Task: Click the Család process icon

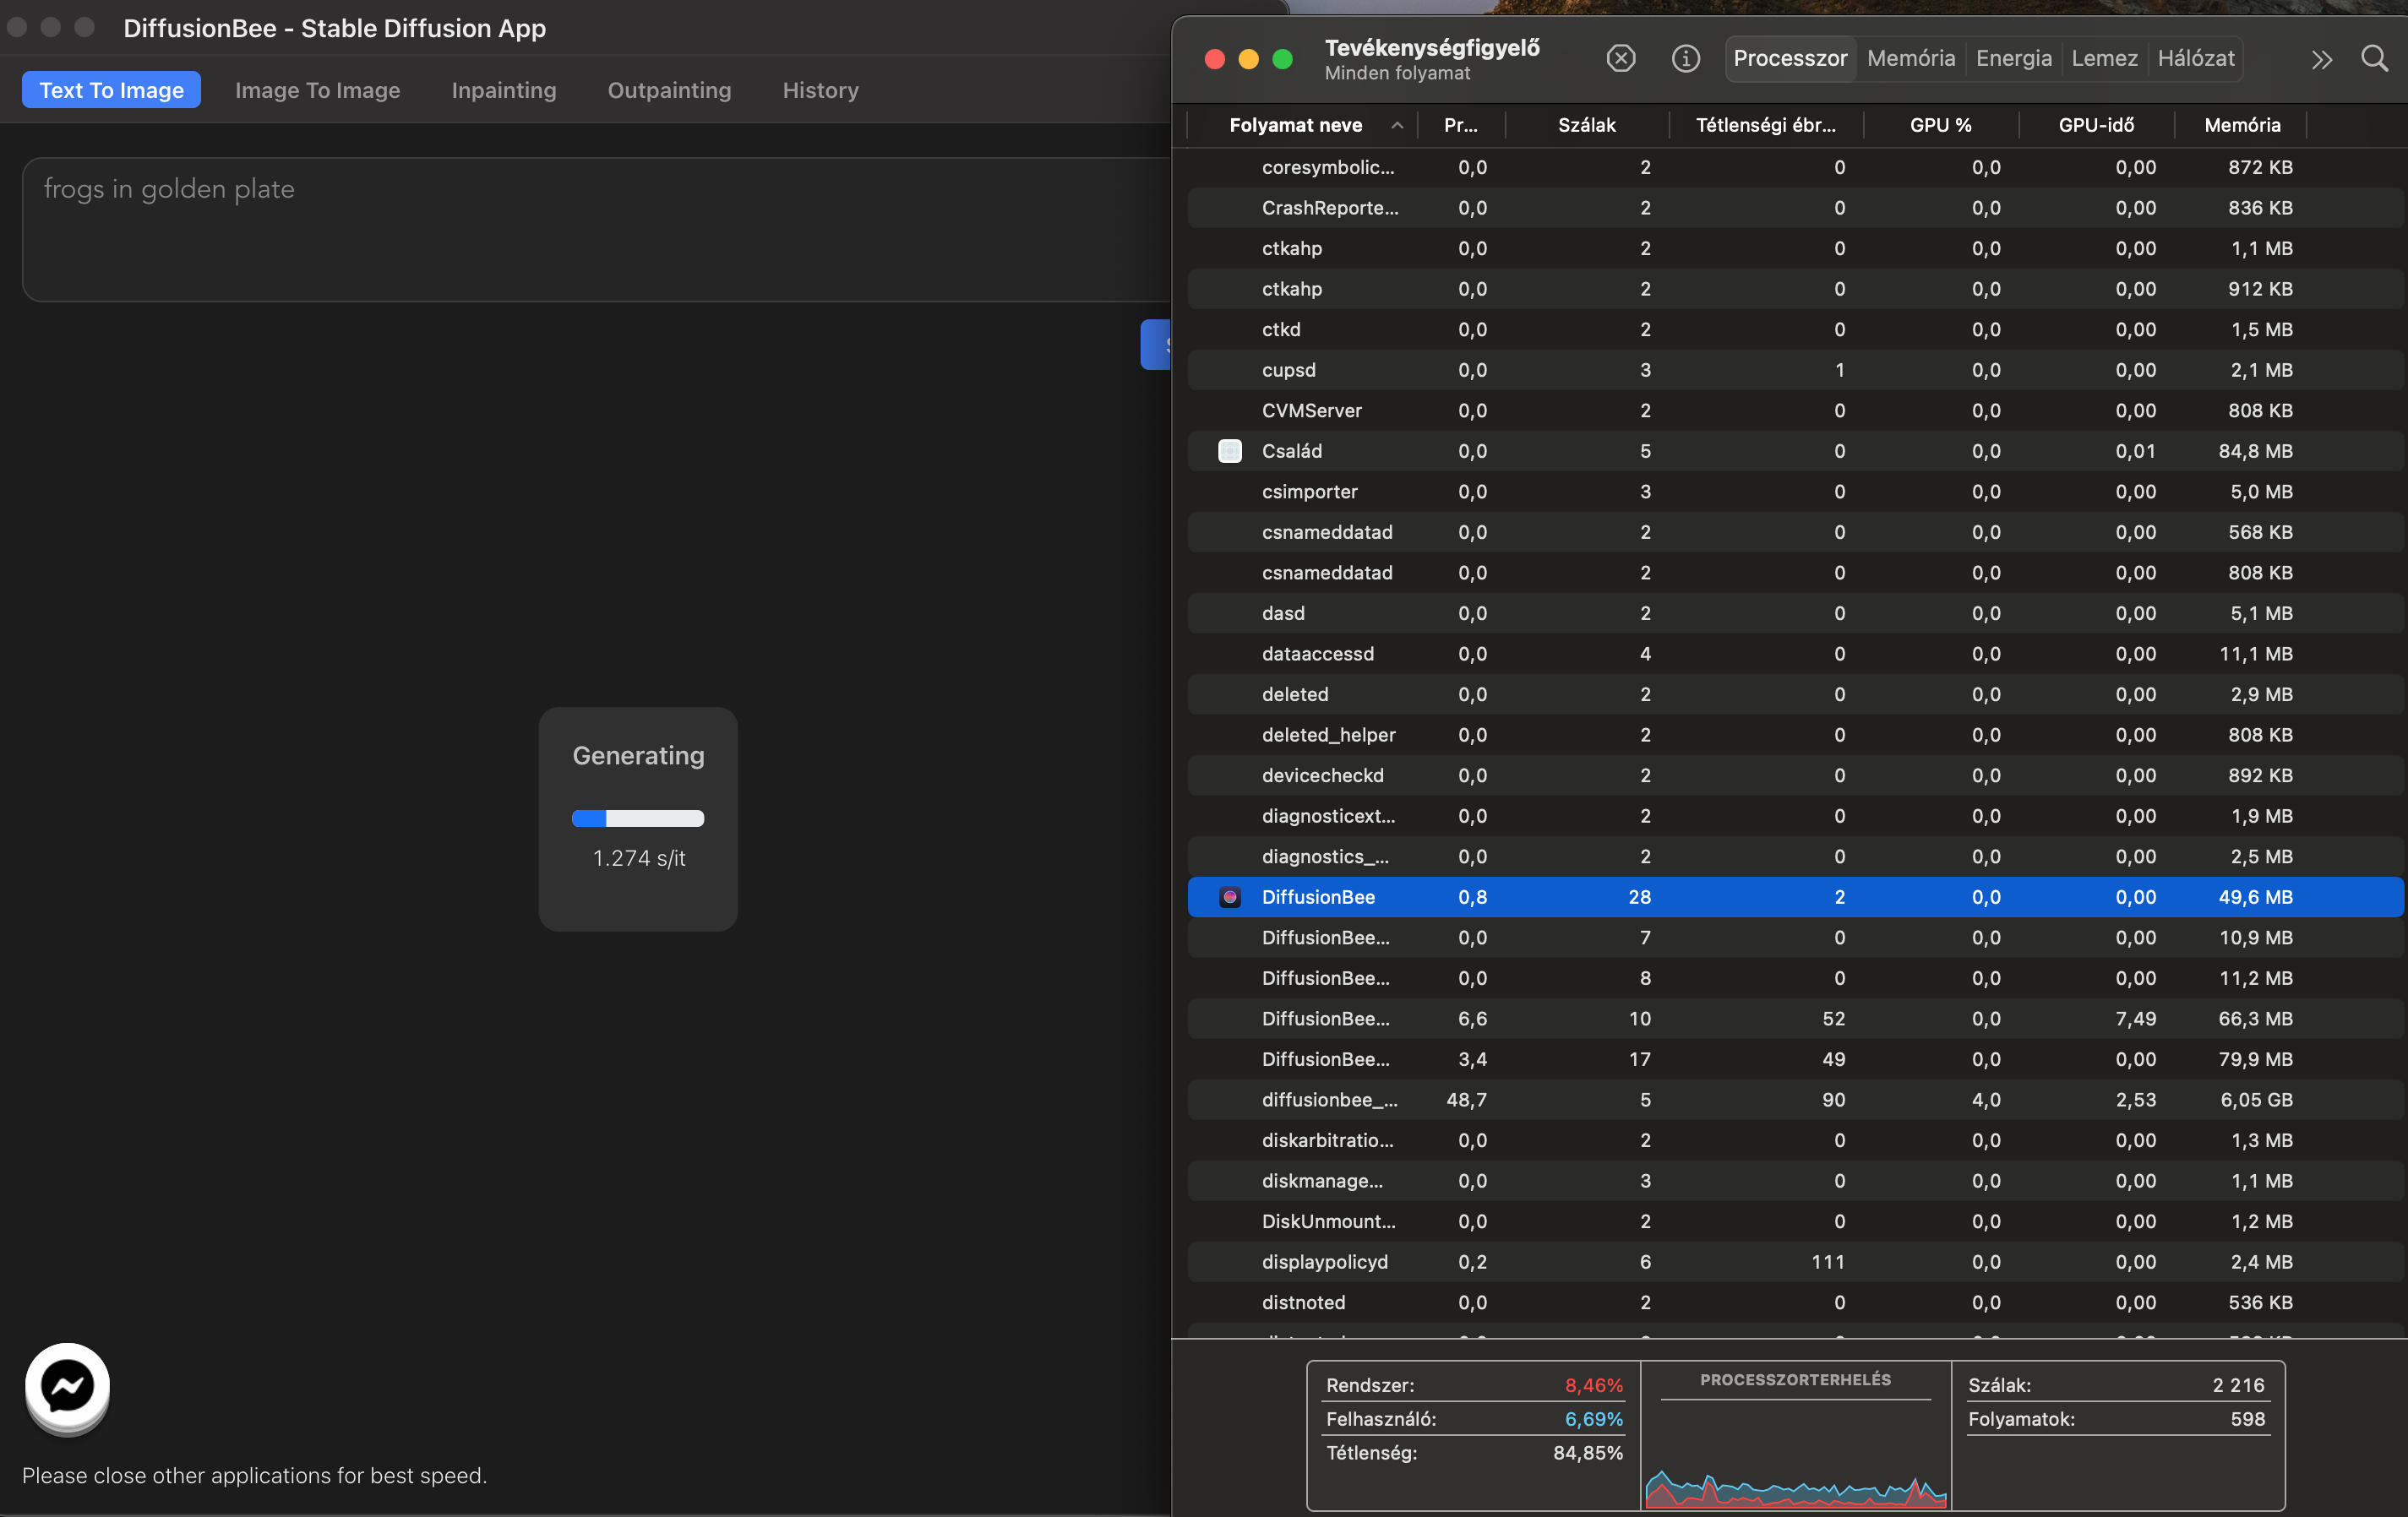Action: coord(1230,451)
